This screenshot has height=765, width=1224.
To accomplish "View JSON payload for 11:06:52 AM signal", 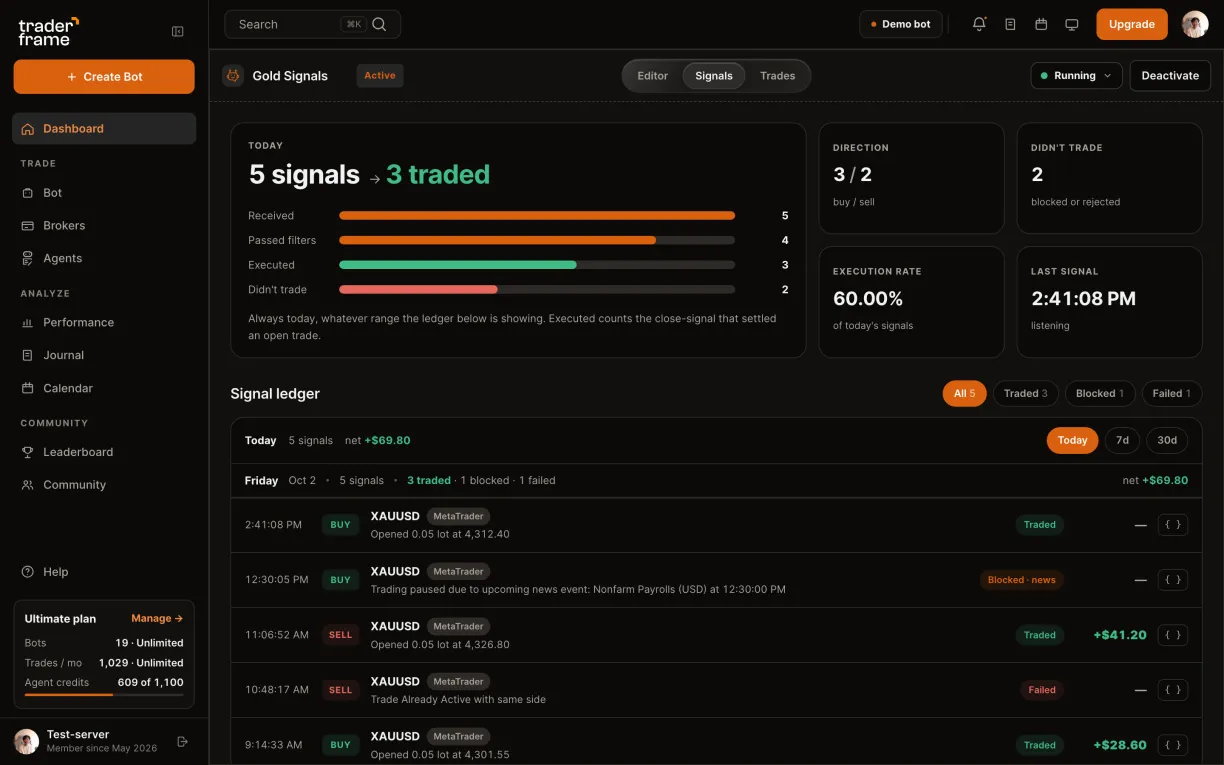I will tap(1173, 634).
